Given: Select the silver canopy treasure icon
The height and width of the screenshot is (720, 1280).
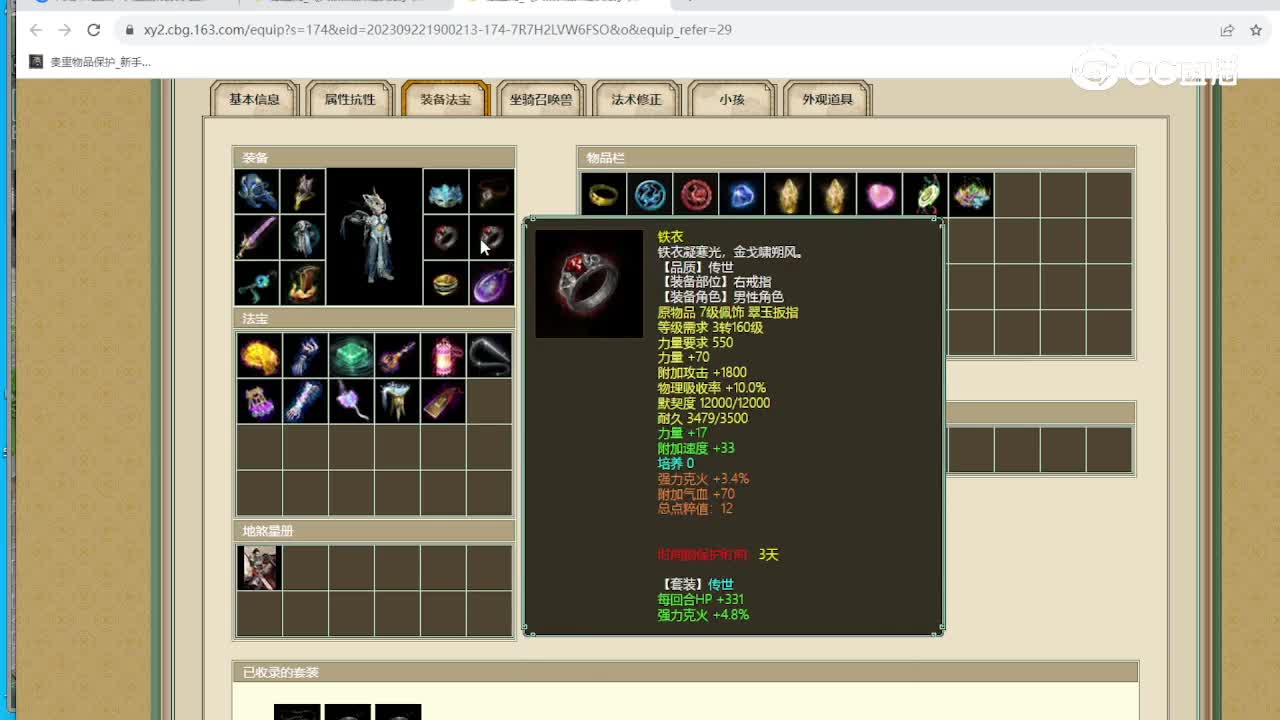Looking at the screenshot, I should [x=397, y=401].
